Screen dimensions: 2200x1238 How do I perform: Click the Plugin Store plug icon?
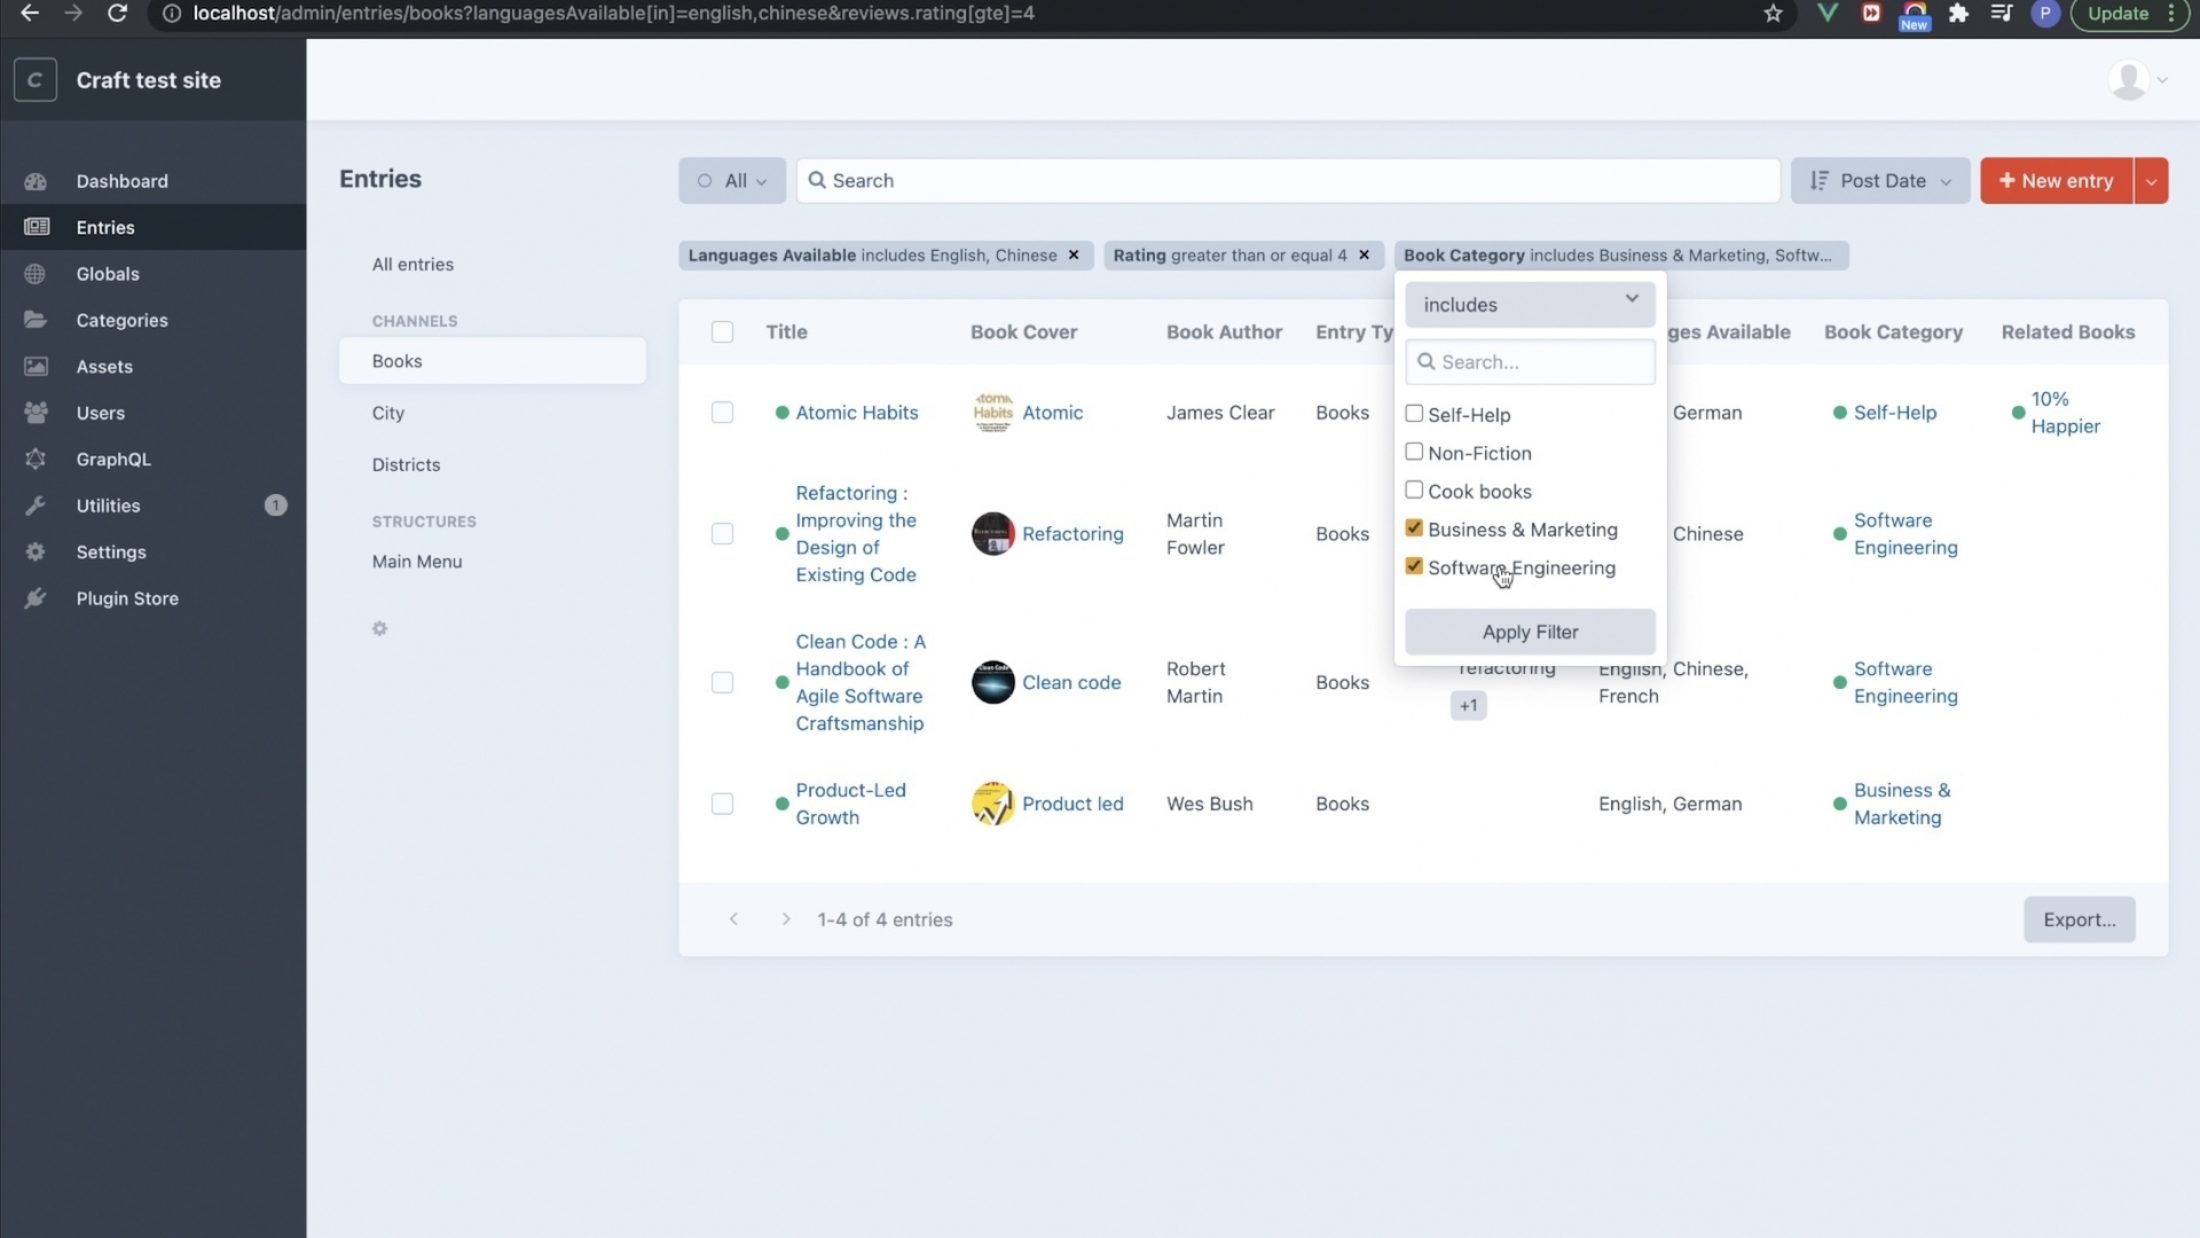pyautogui.click(x=36, y=598)
